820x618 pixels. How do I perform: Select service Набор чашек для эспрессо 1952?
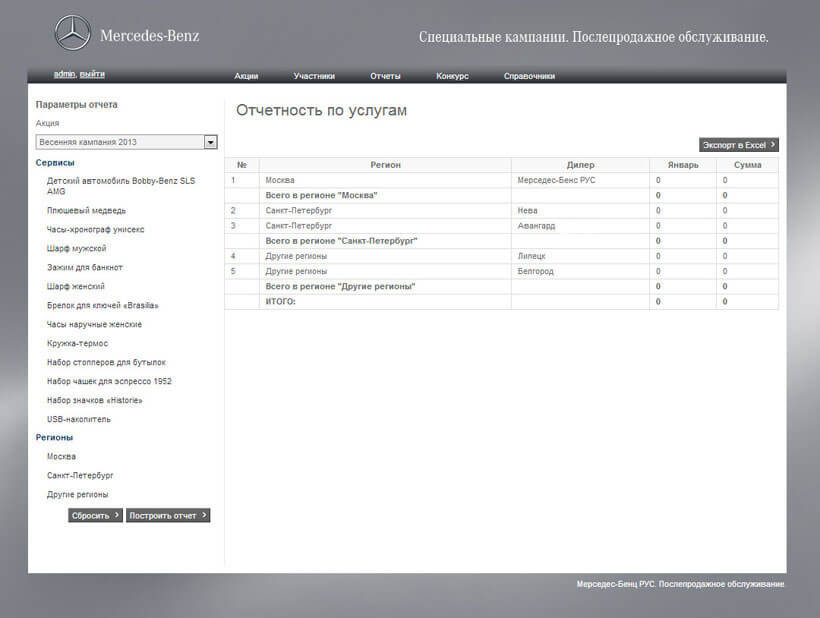109,381
